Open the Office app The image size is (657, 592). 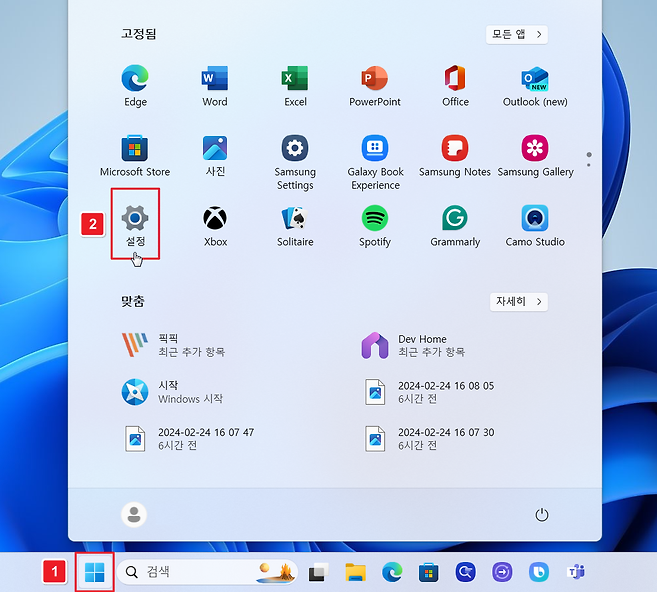pos(455,86)
